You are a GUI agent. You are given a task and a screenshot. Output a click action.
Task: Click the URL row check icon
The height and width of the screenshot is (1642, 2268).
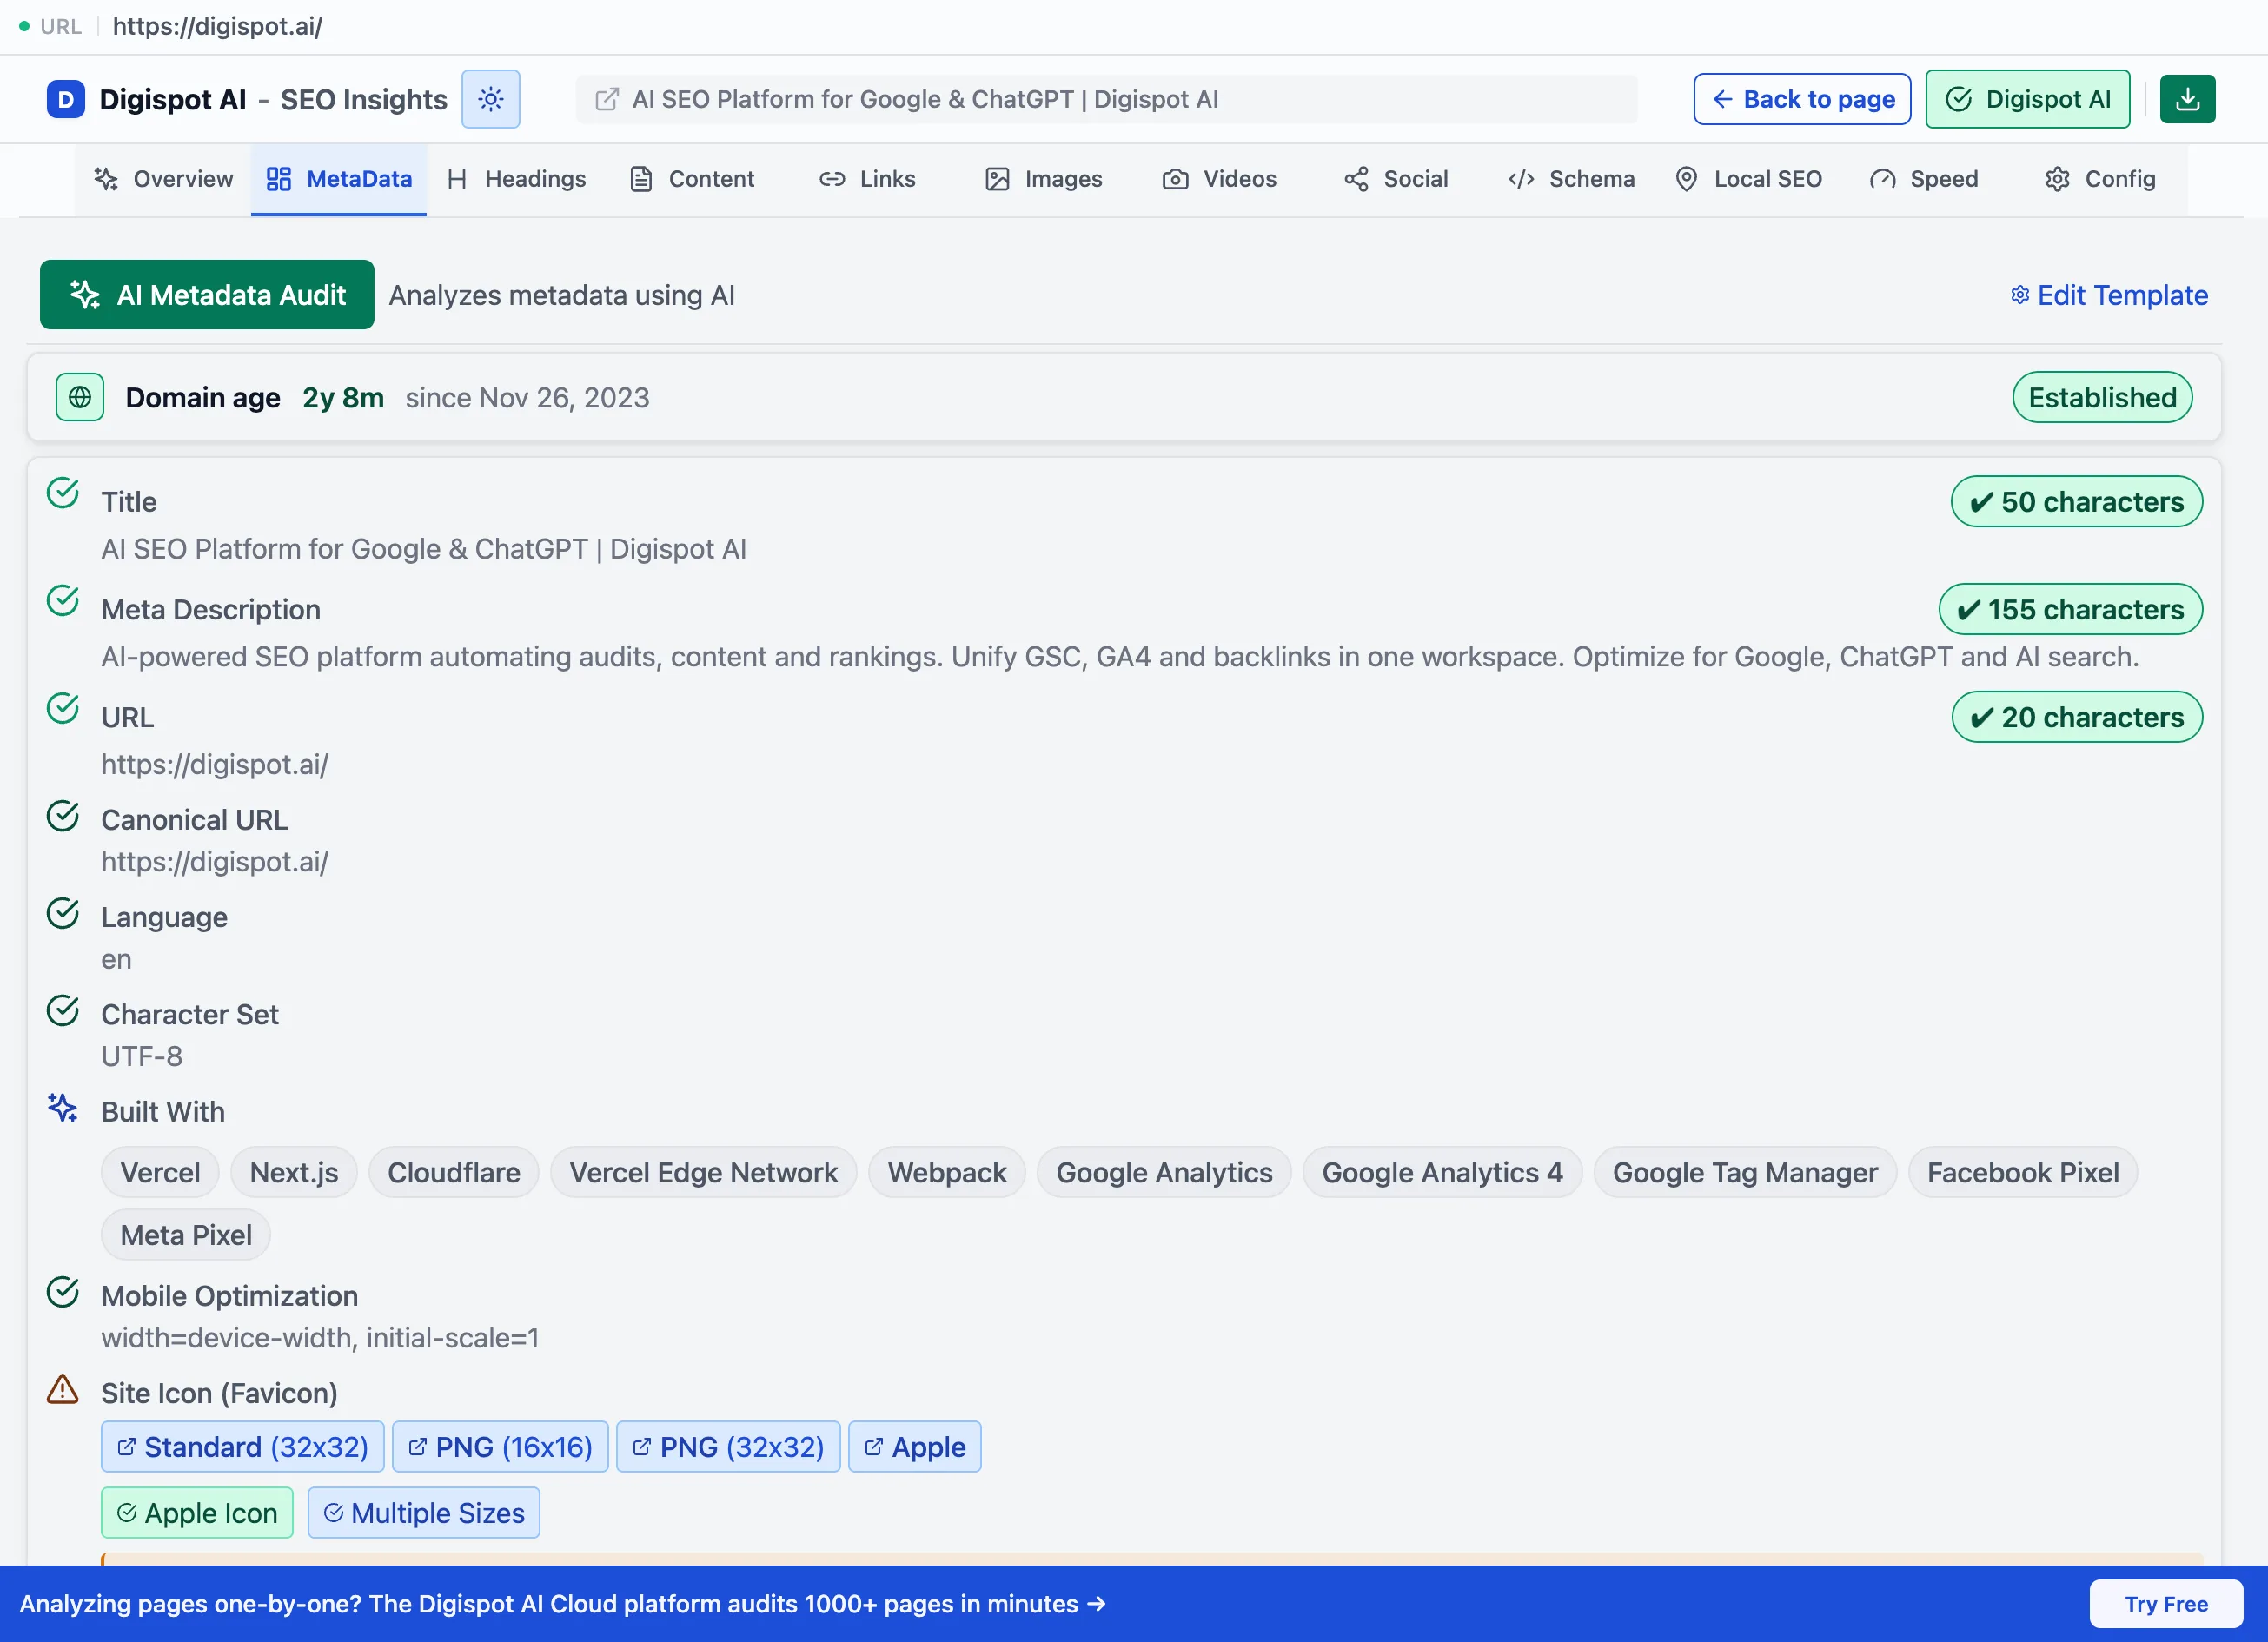pos(63,709)
